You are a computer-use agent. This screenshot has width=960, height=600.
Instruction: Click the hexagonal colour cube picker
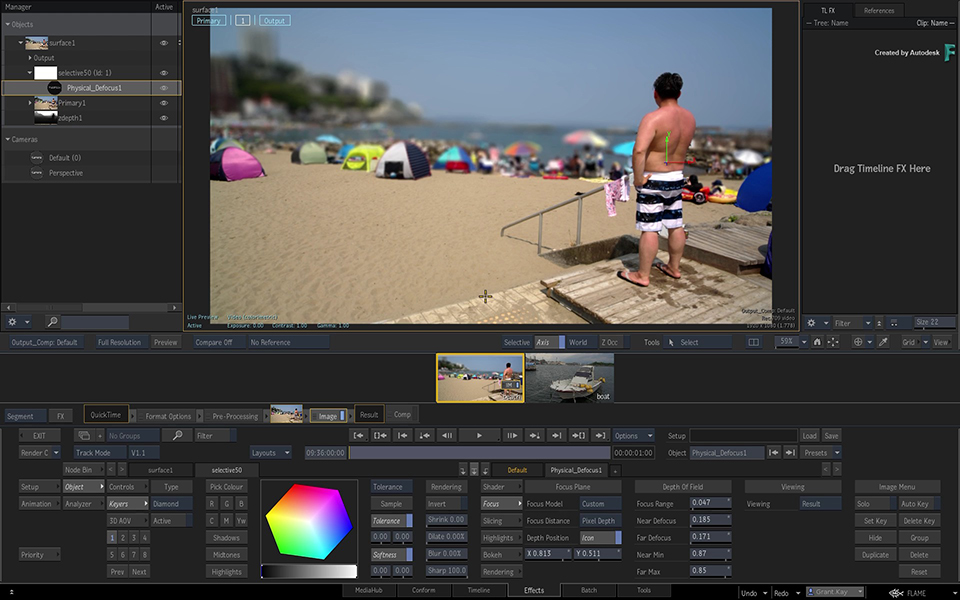point(308,521)
